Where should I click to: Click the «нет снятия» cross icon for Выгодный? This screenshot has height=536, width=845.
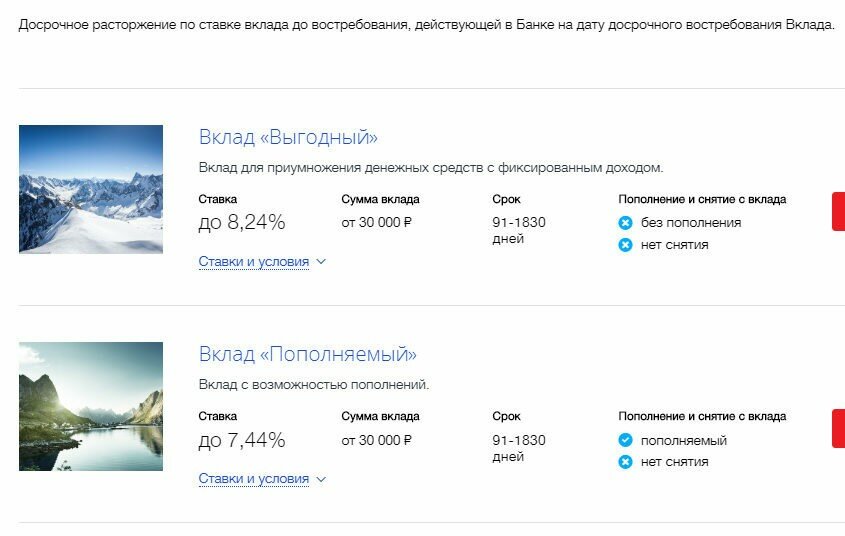(626, 245)
